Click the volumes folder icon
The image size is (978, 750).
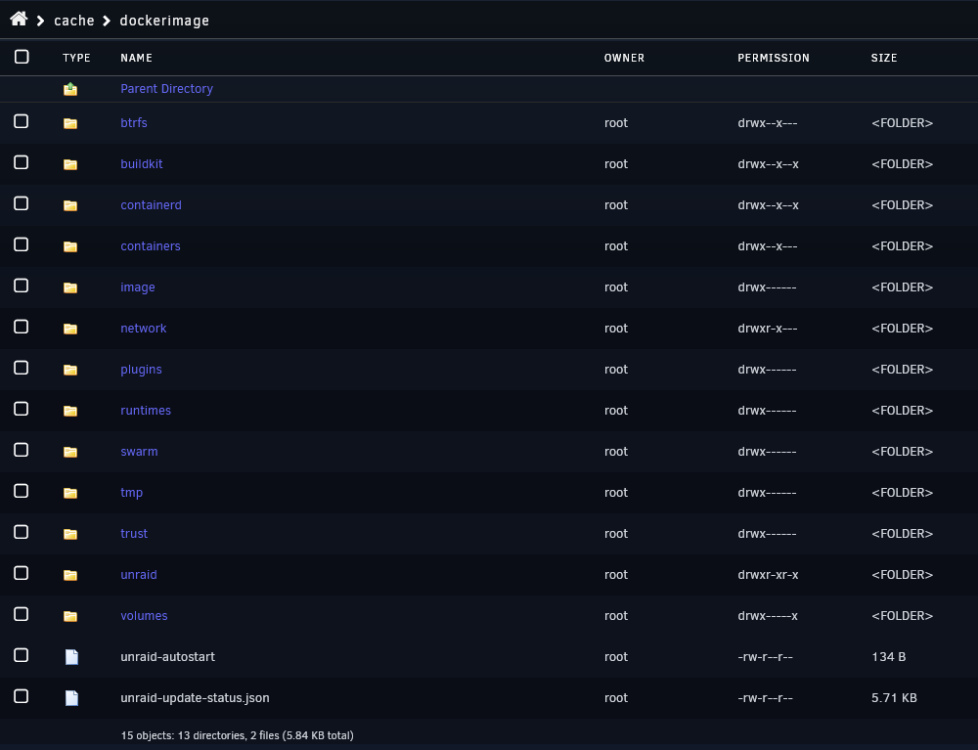70,616
